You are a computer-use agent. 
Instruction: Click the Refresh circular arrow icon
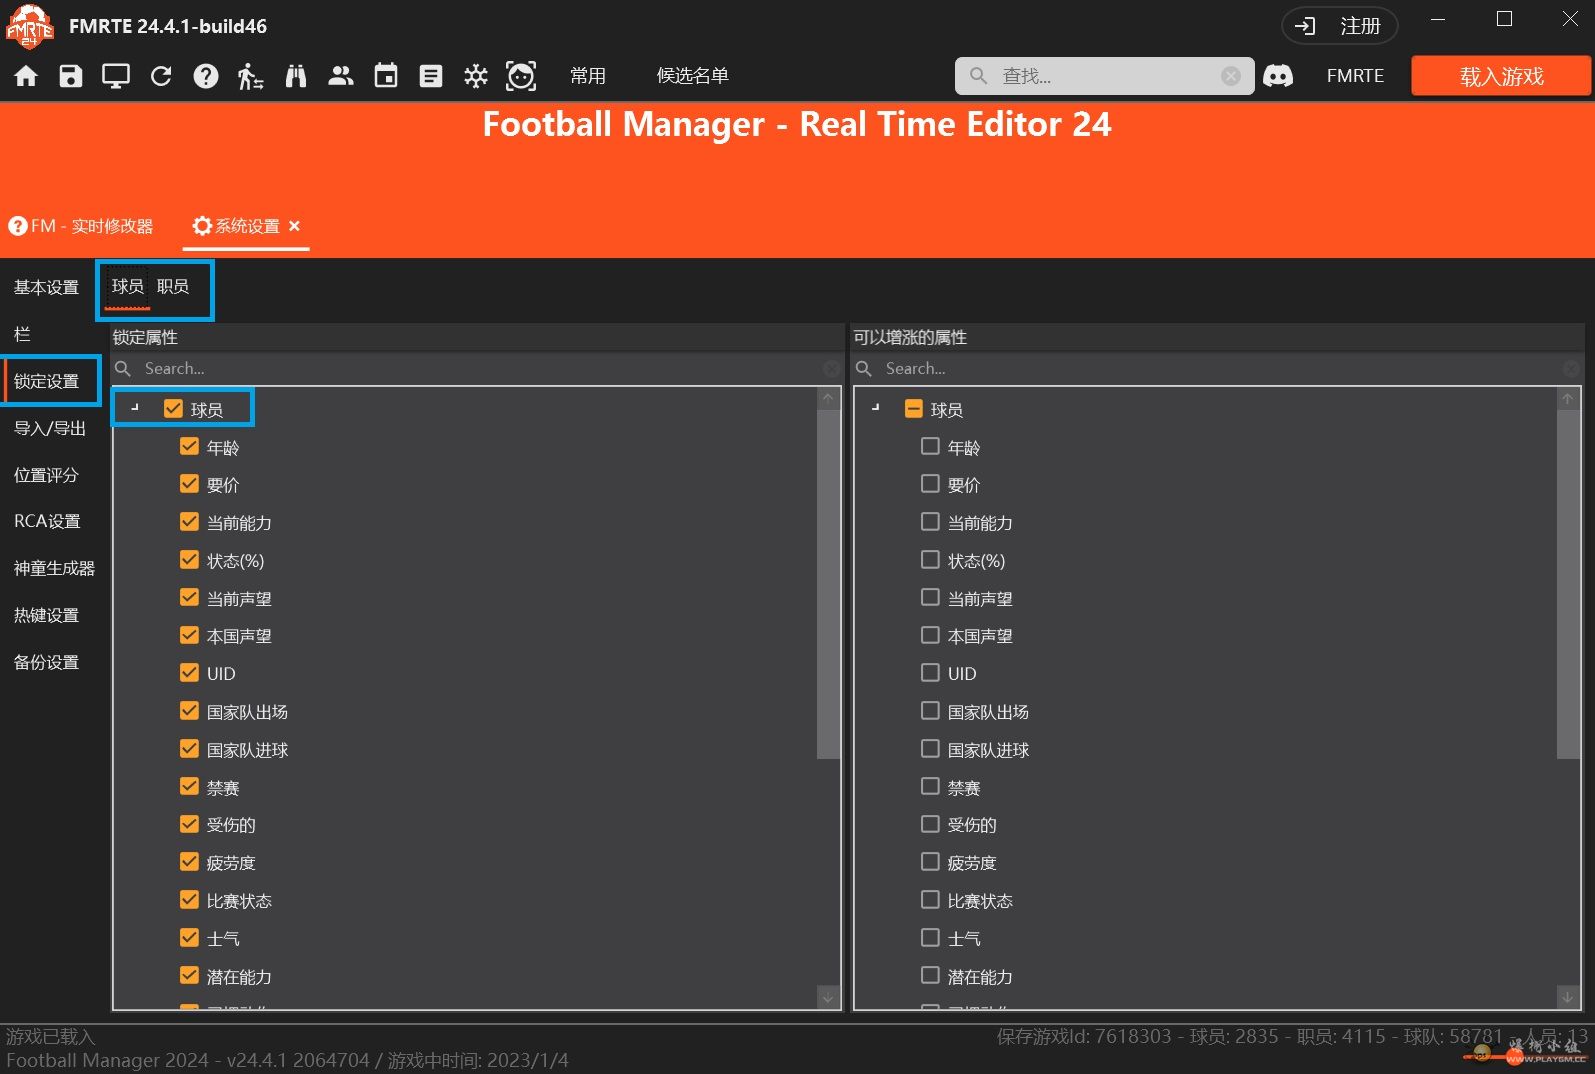(x=161, y=76)
